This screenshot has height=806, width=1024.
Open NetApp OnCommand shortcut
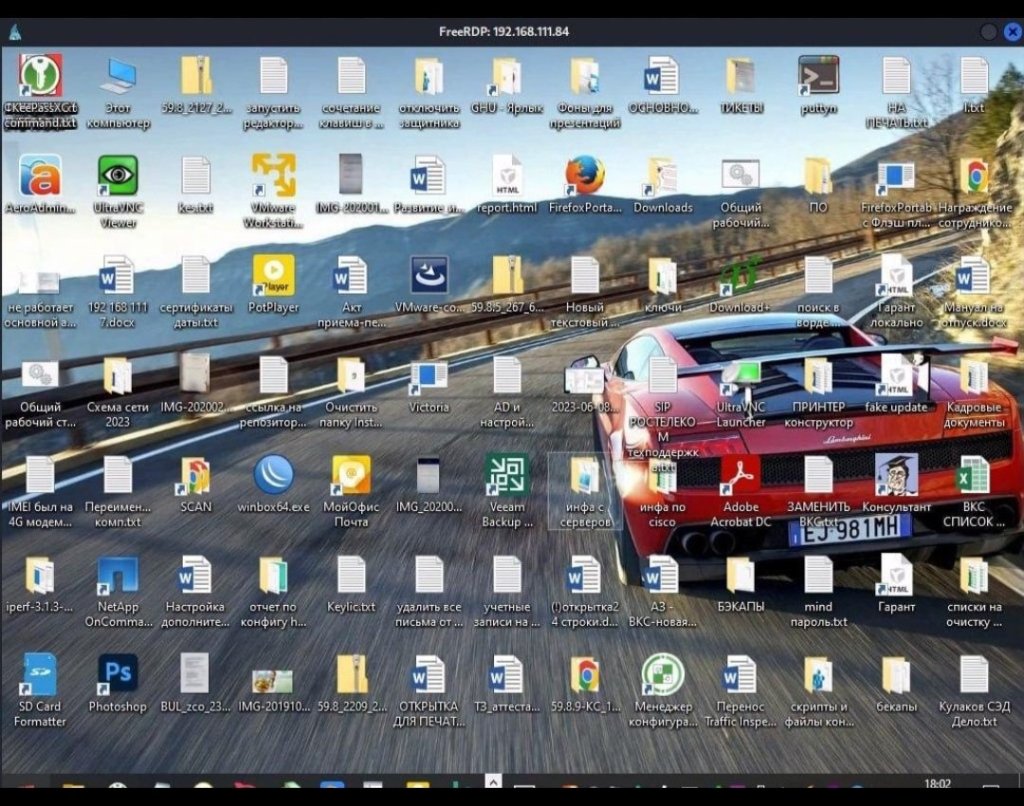(118, 576)
